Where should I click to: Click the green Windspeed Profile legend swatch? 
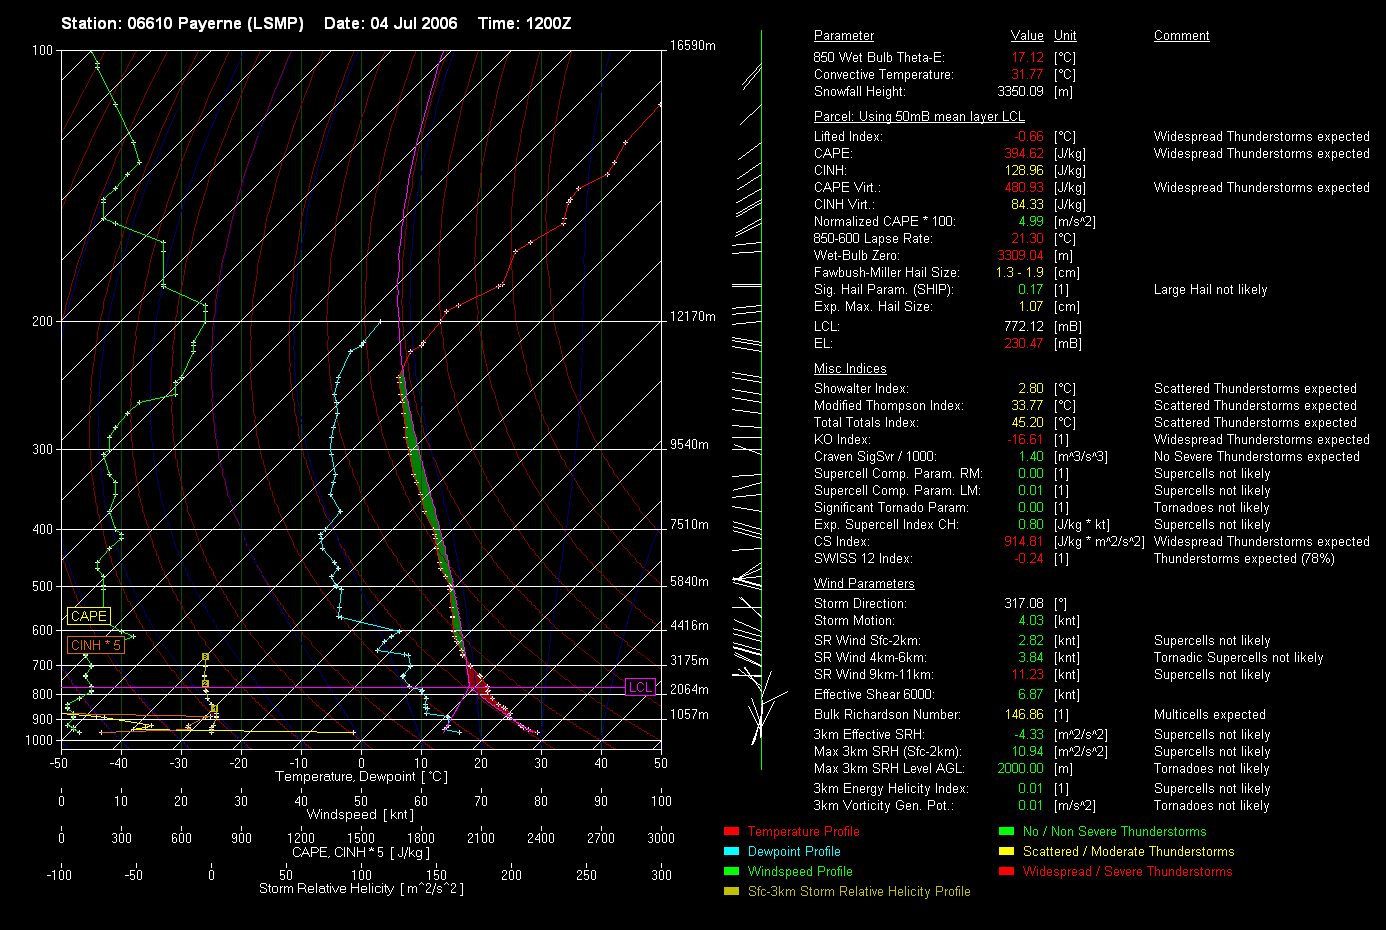[x=731, y=872]
